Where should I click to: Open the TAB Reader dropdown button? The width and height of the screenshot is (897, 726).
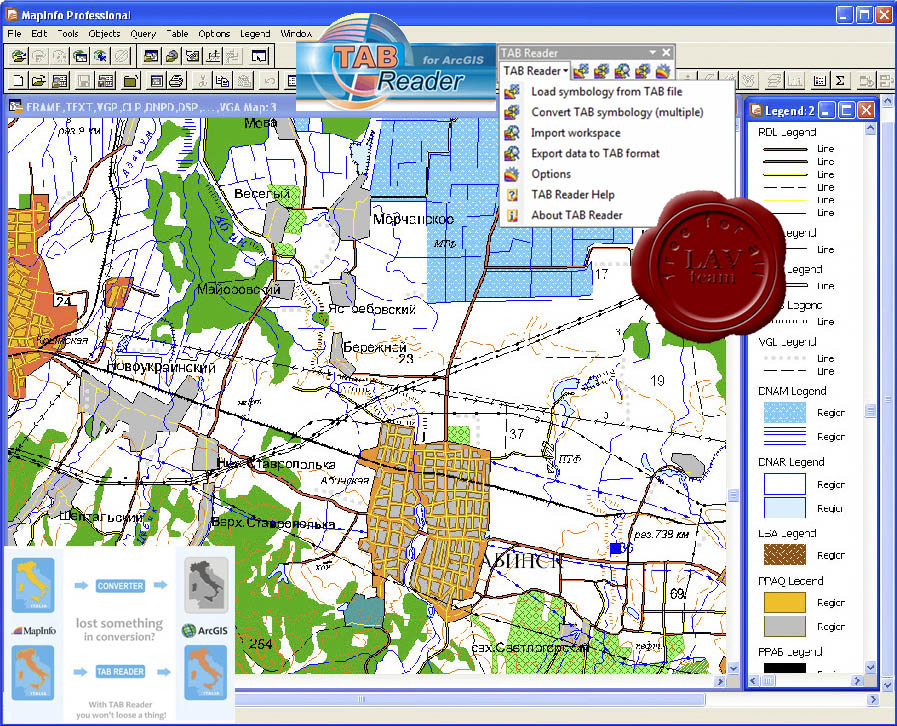[x=535, y=71]
